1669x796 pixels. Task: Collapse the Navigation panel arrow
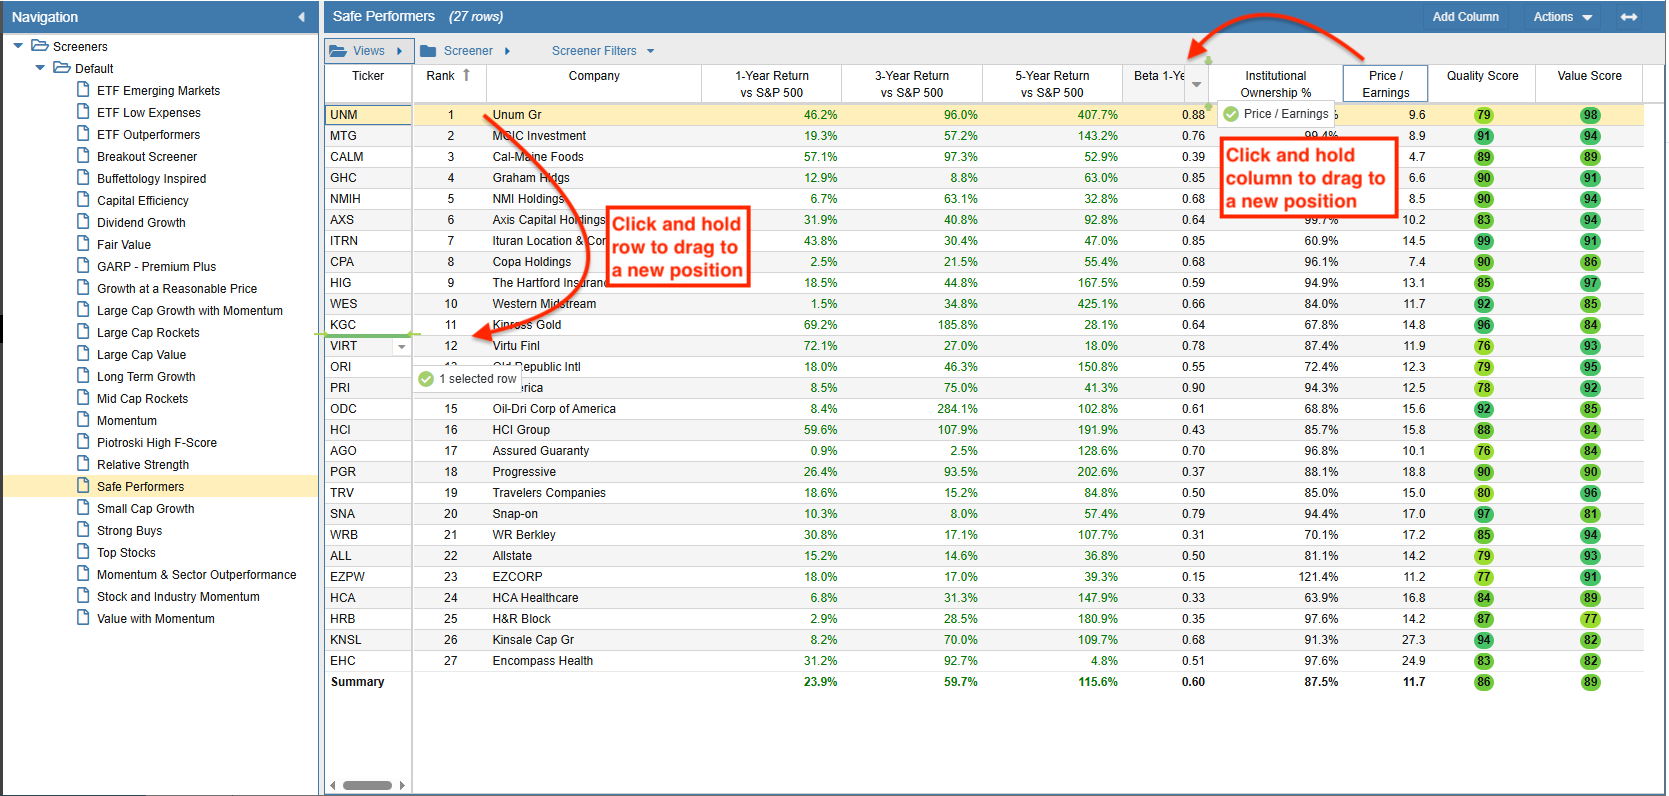click(x=301, y=17)
